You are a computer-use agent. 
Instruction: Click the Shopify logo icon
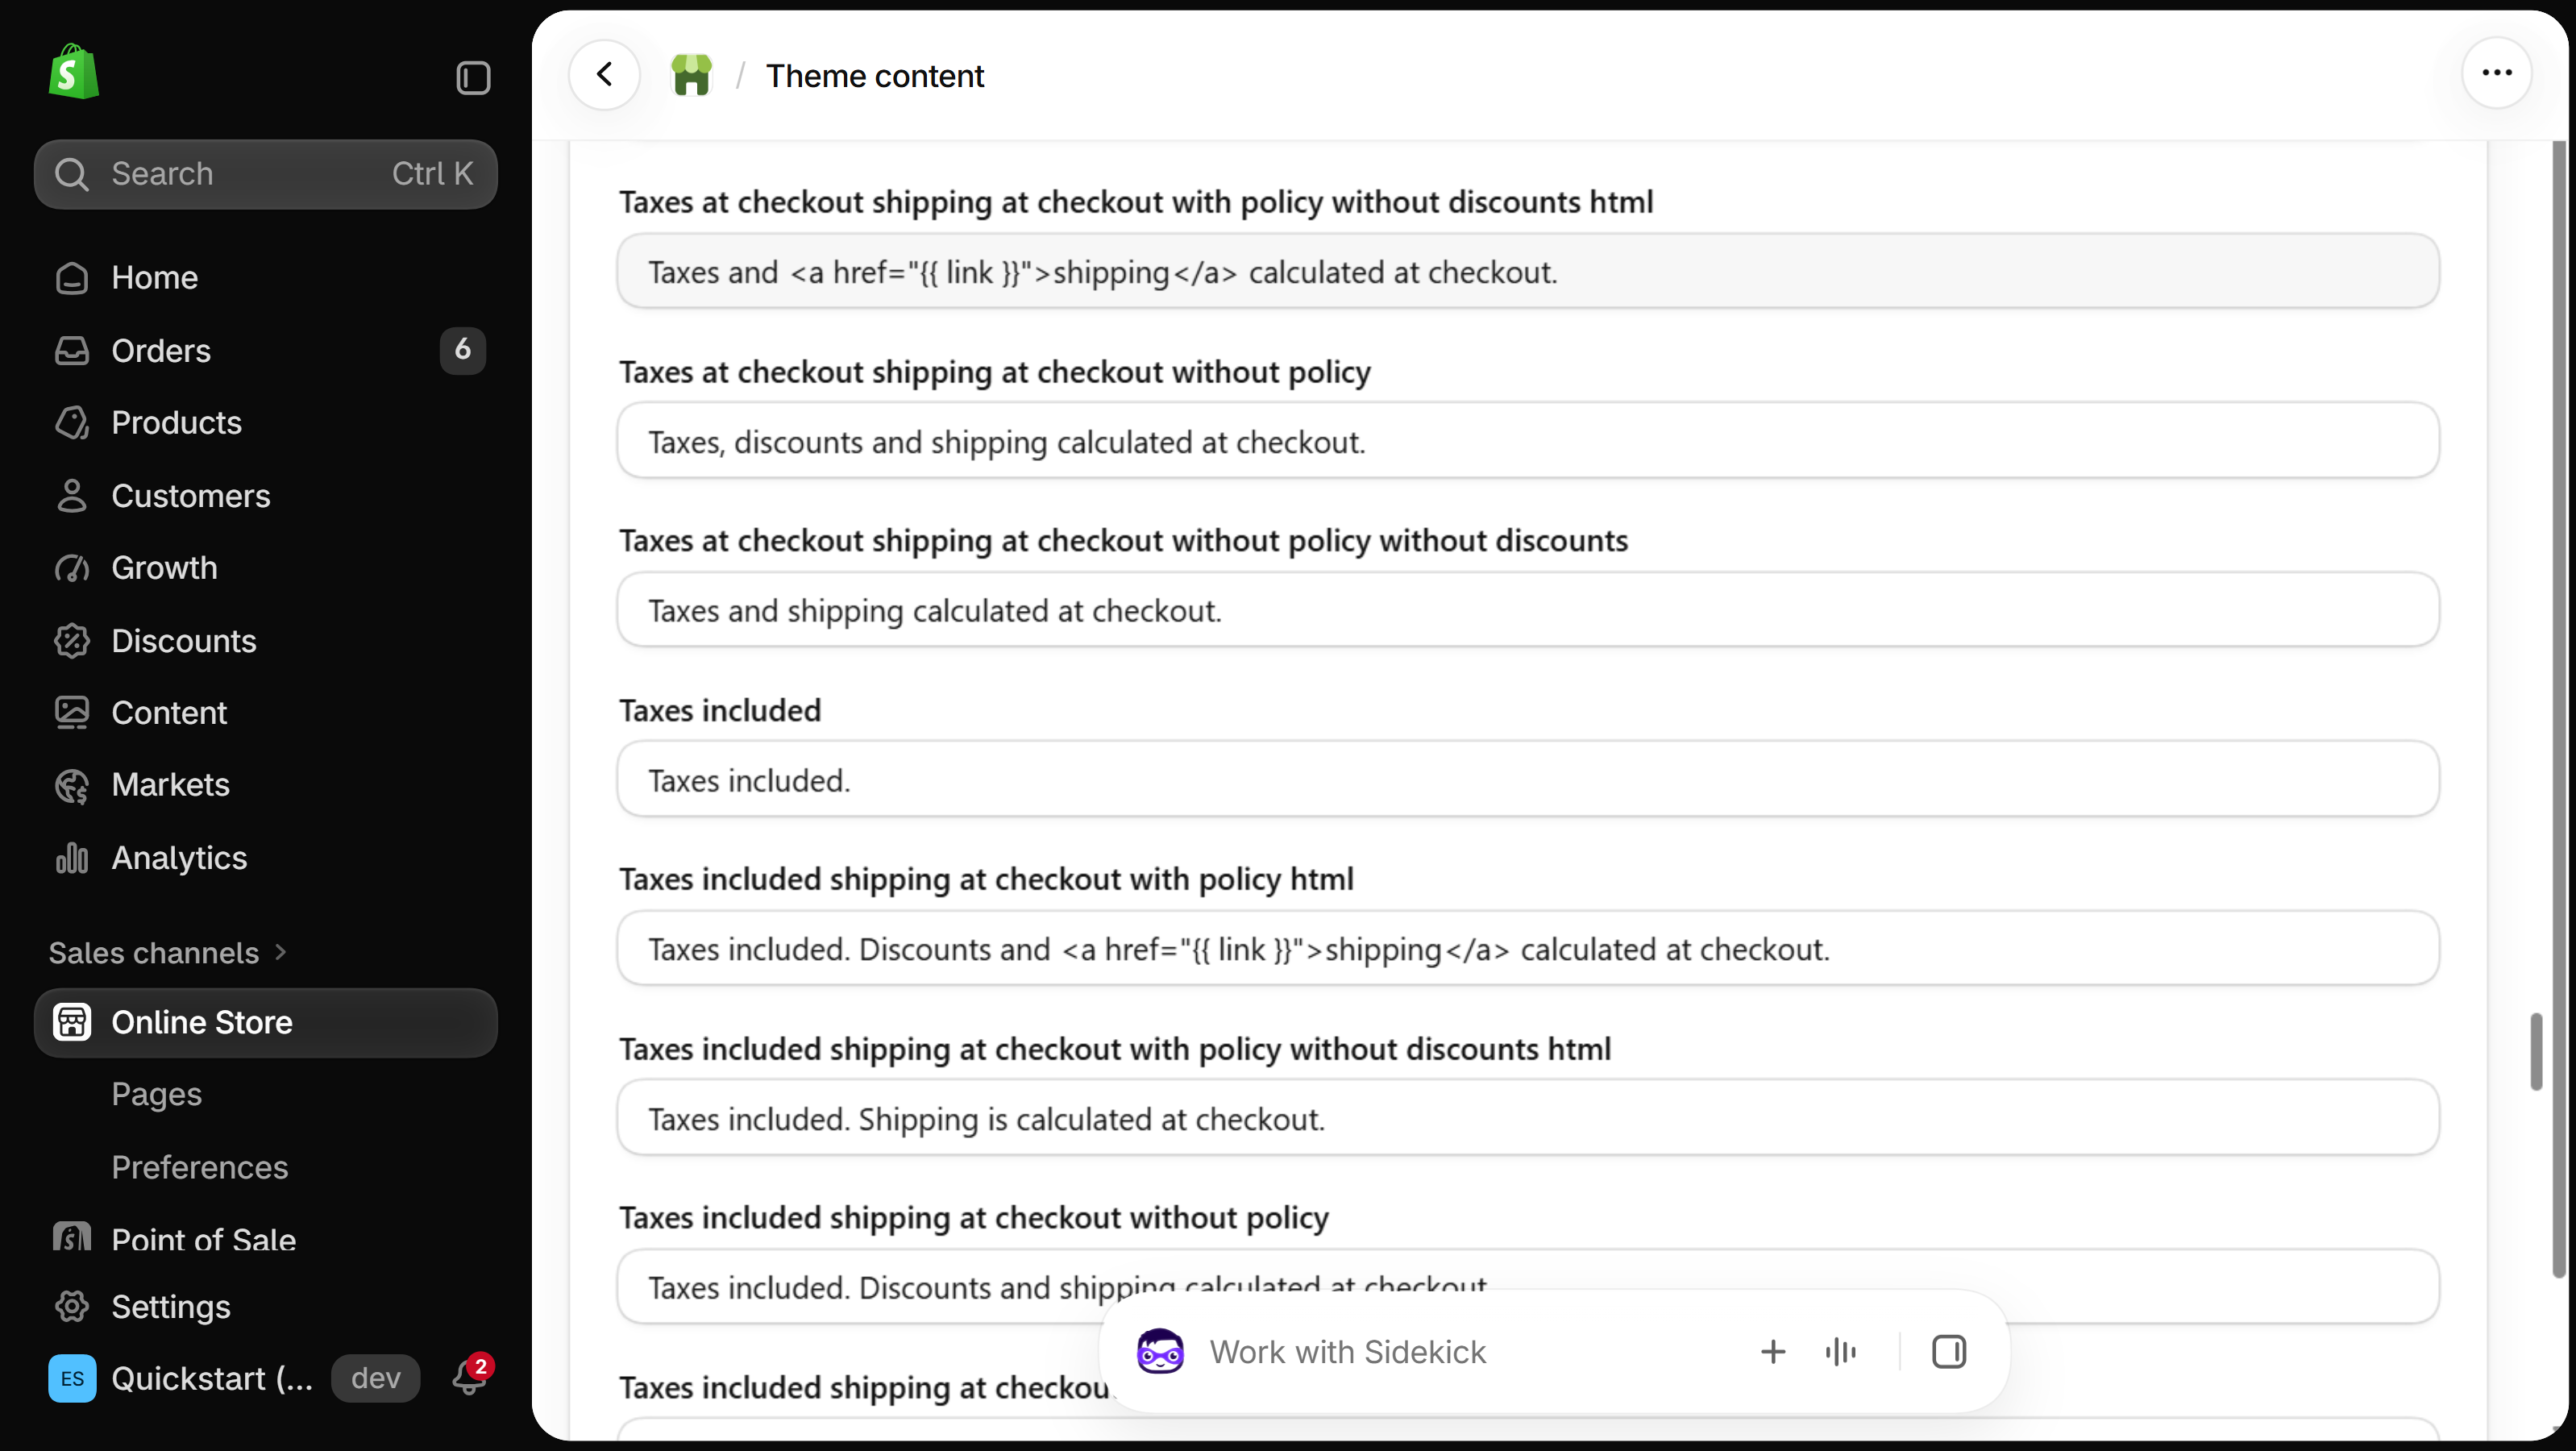coord(74,72)
